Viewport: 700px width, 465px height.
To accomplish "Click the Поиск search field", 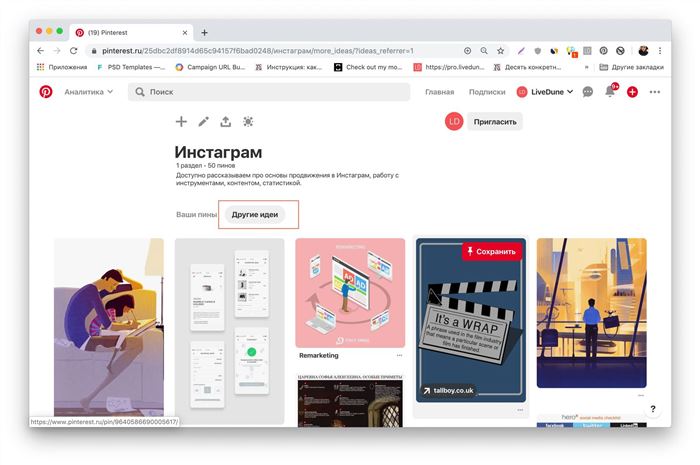I will (x=269, y=92).
